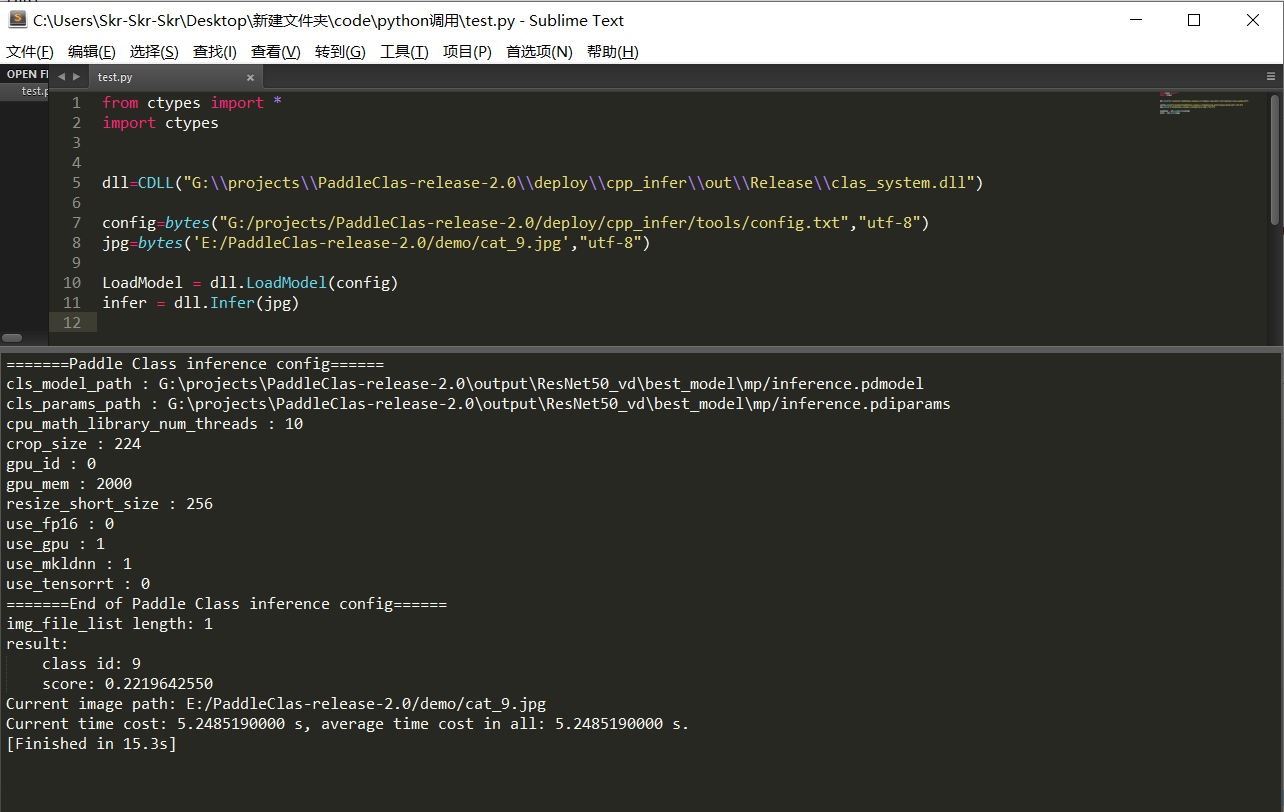Click the next-tab arrow icon
The height and width of the screenshot is (812, 1284).
click(74, 75)
